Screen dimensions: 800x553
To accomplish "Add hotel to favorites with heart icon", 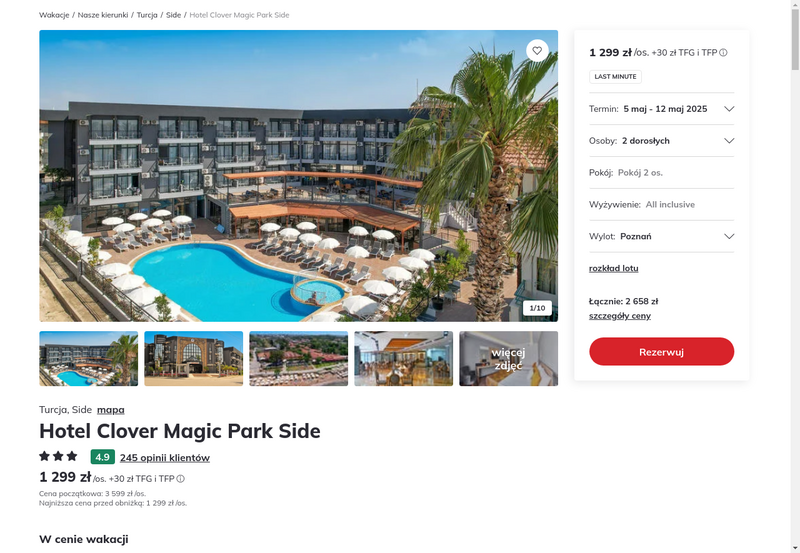I will pos(537,51).
